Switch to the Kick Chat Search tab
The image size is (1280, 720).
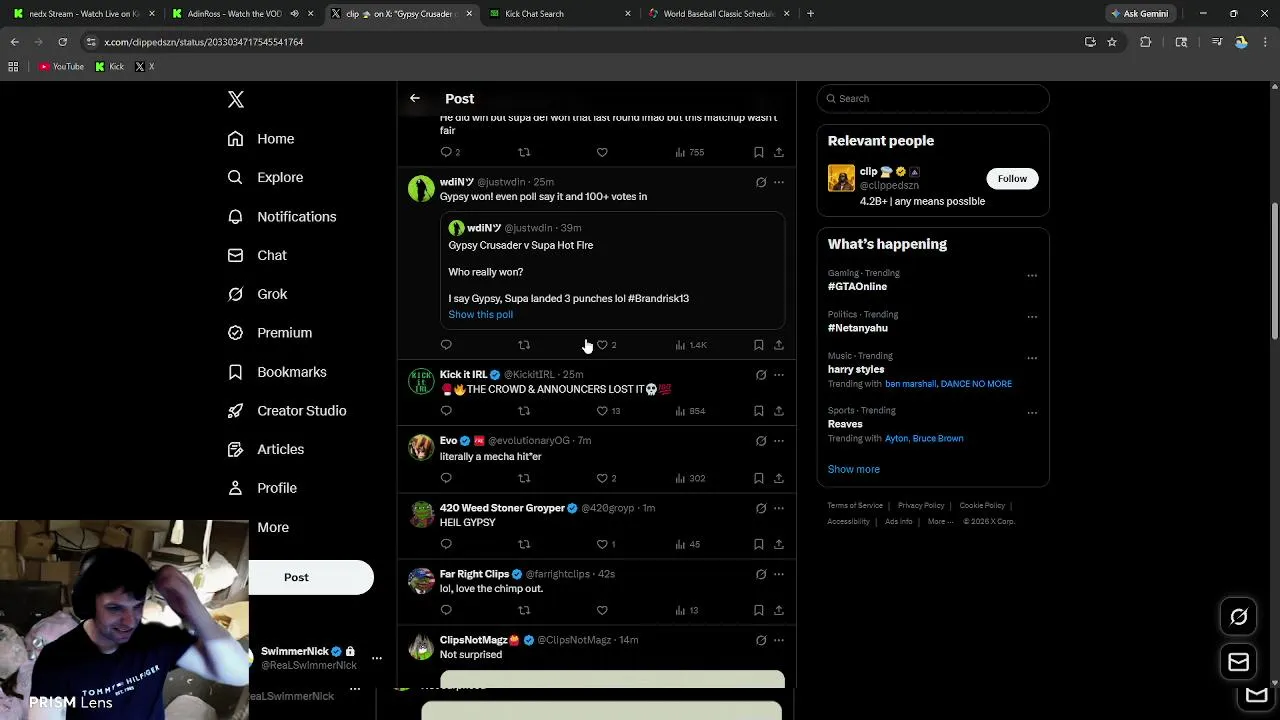[560, 14]
